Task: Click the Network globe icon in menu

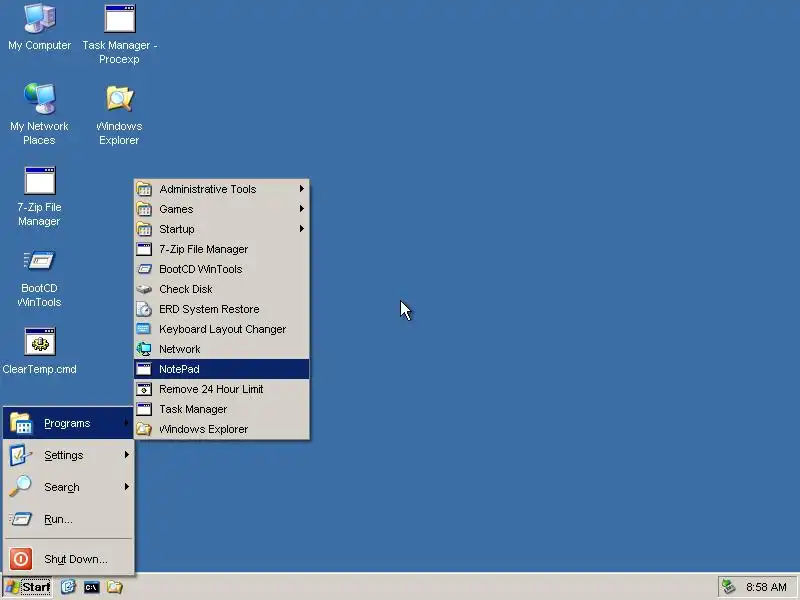Action: tap(144, 349)
